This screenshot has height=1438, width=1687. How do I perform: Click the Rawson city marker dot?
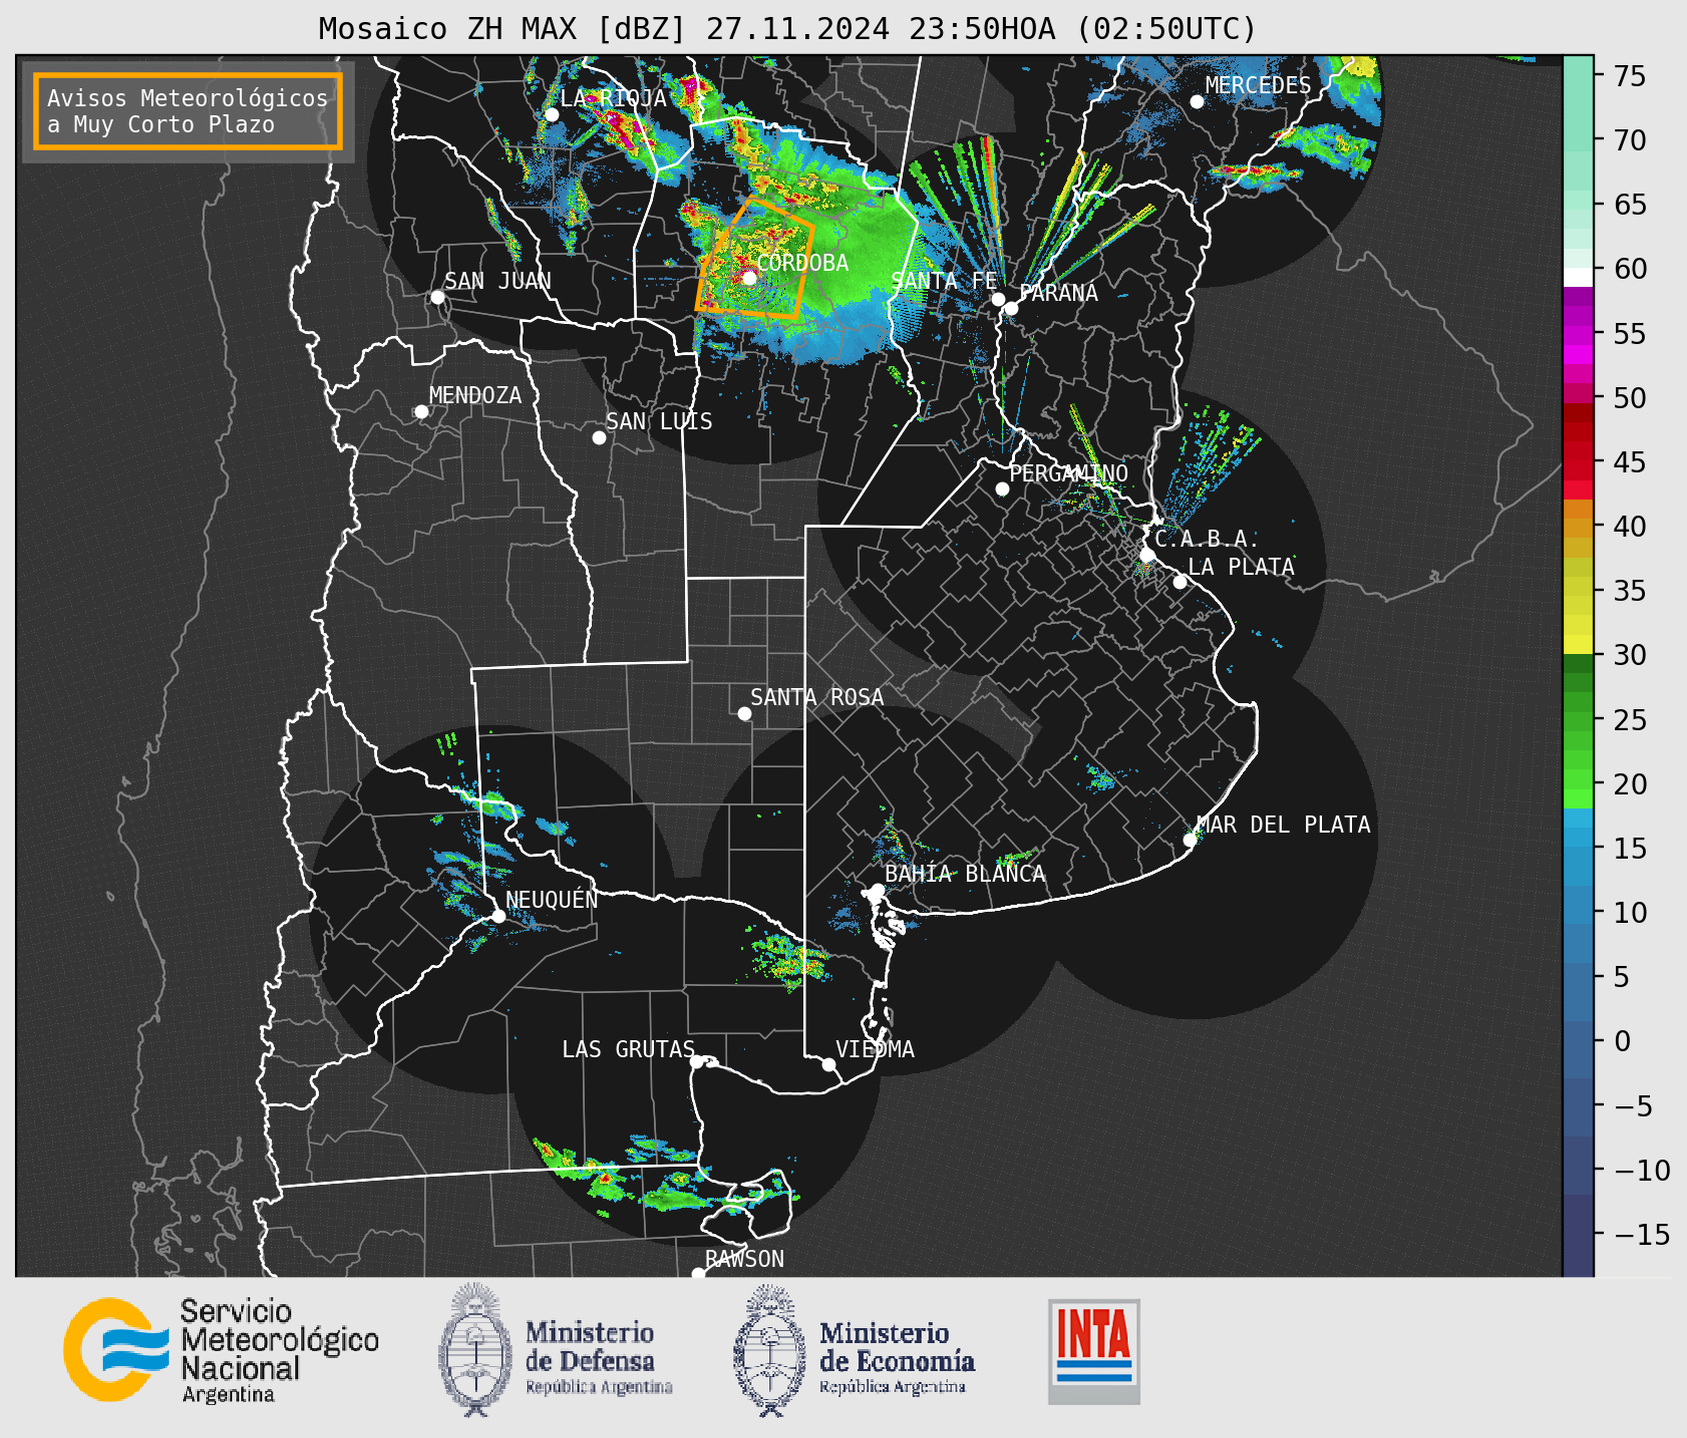click(698, 1274)
